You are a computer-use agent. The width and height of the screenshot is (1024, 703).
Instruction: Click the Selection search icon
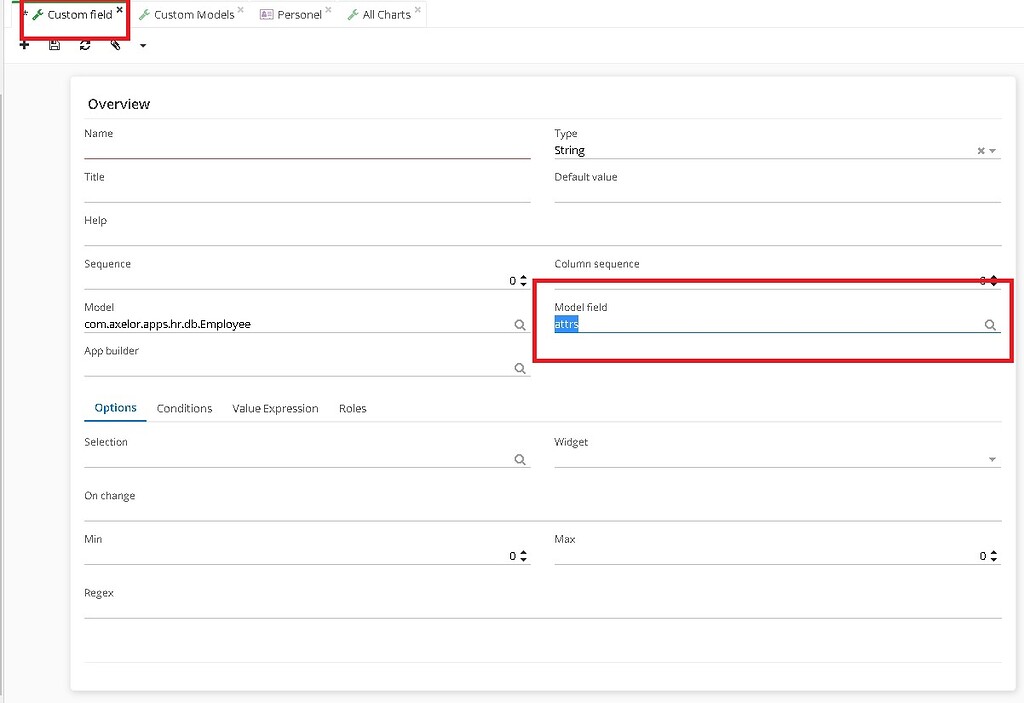click(520, 460)
